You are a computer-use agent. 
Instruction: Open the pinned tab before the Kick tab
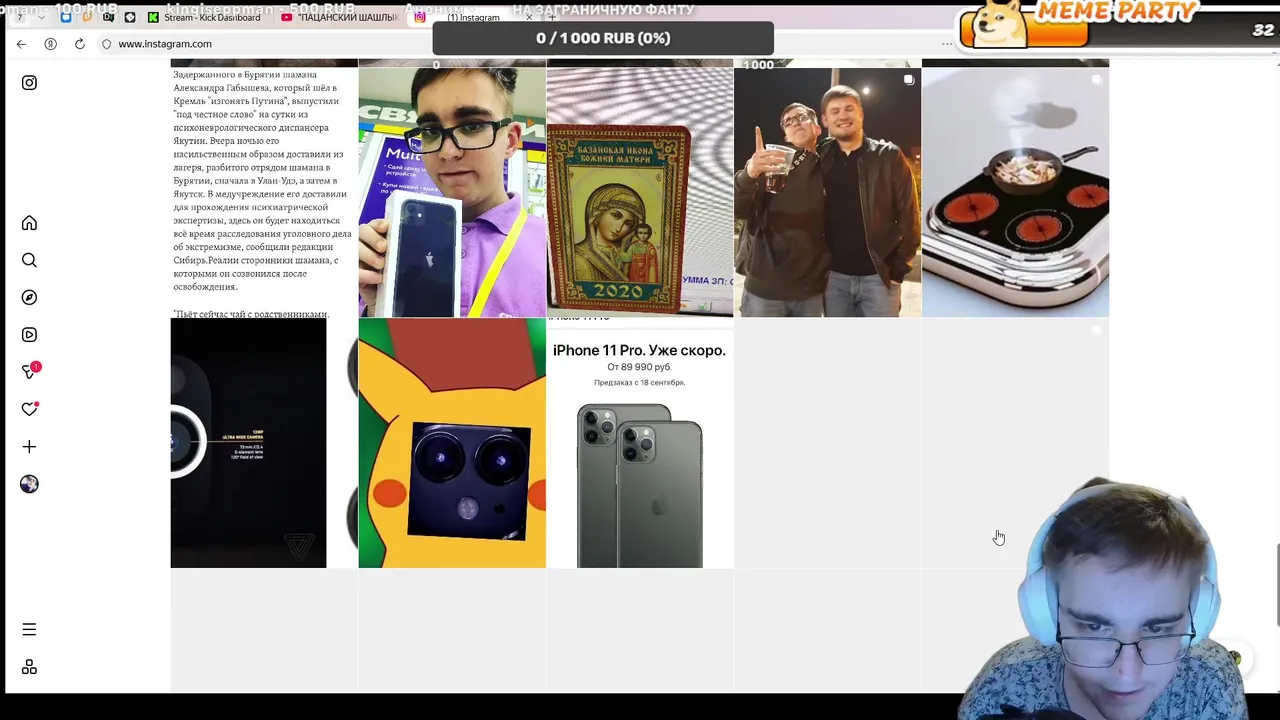pos(130,17)
